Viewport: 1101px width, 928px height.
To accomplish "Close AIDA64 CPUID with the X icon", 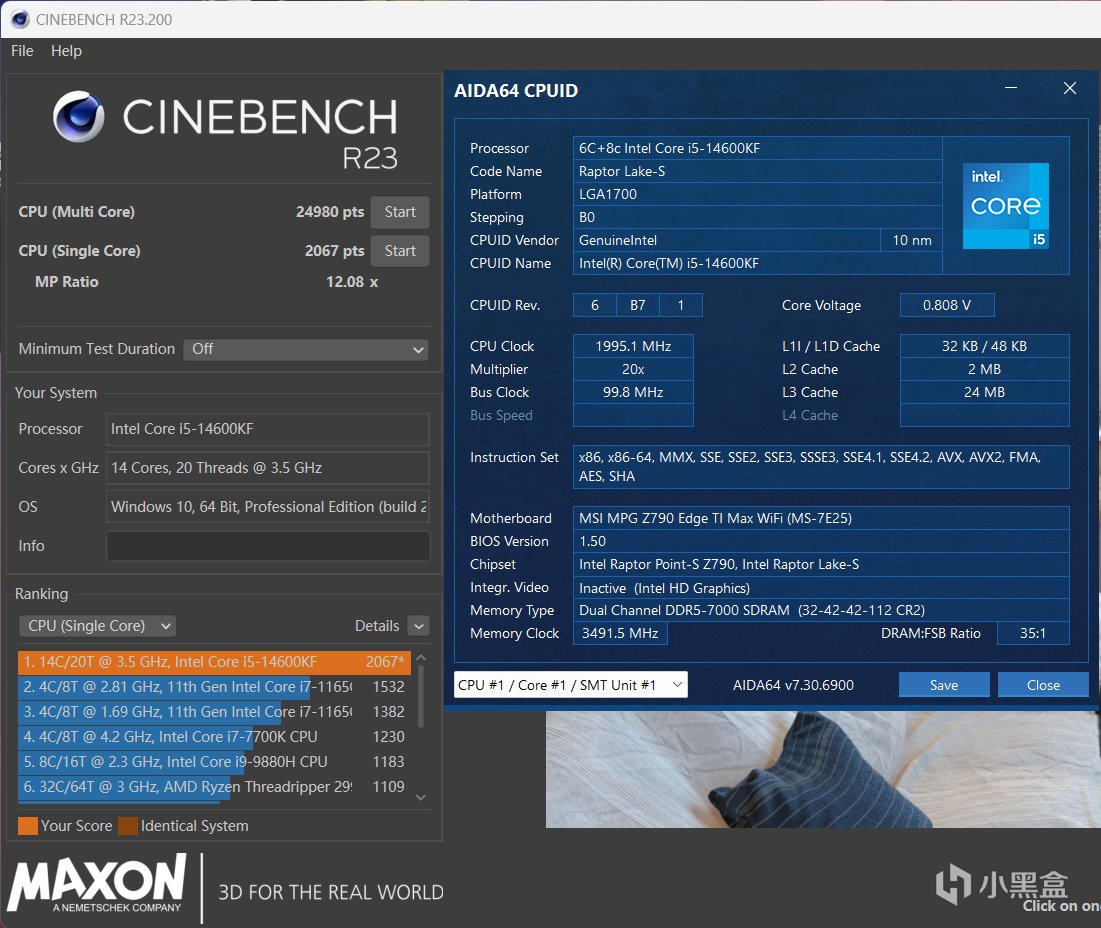I will pyautogui.click(x=1069, y=88).
